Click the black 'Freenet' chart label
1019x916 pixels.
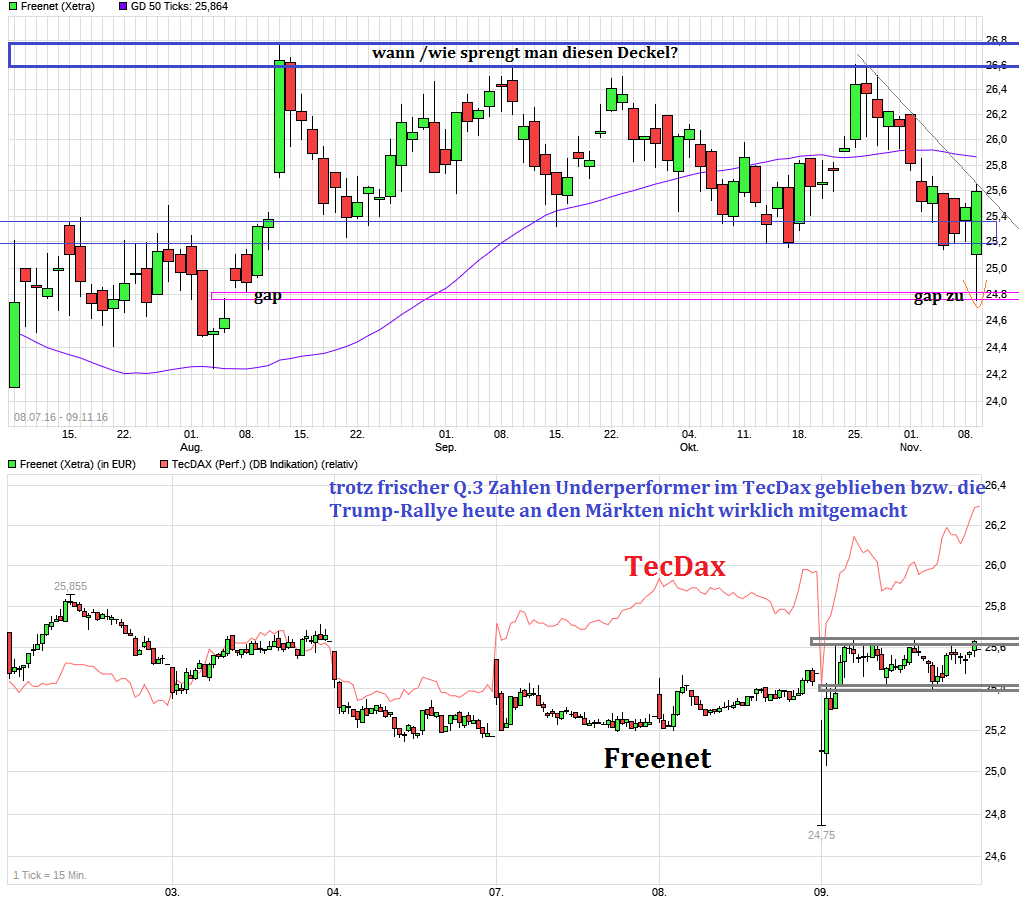pos(657,758)
